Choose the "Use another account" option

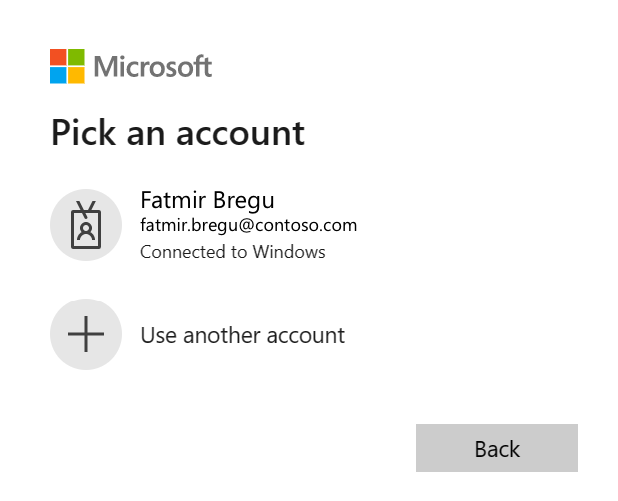pos(242,335)
